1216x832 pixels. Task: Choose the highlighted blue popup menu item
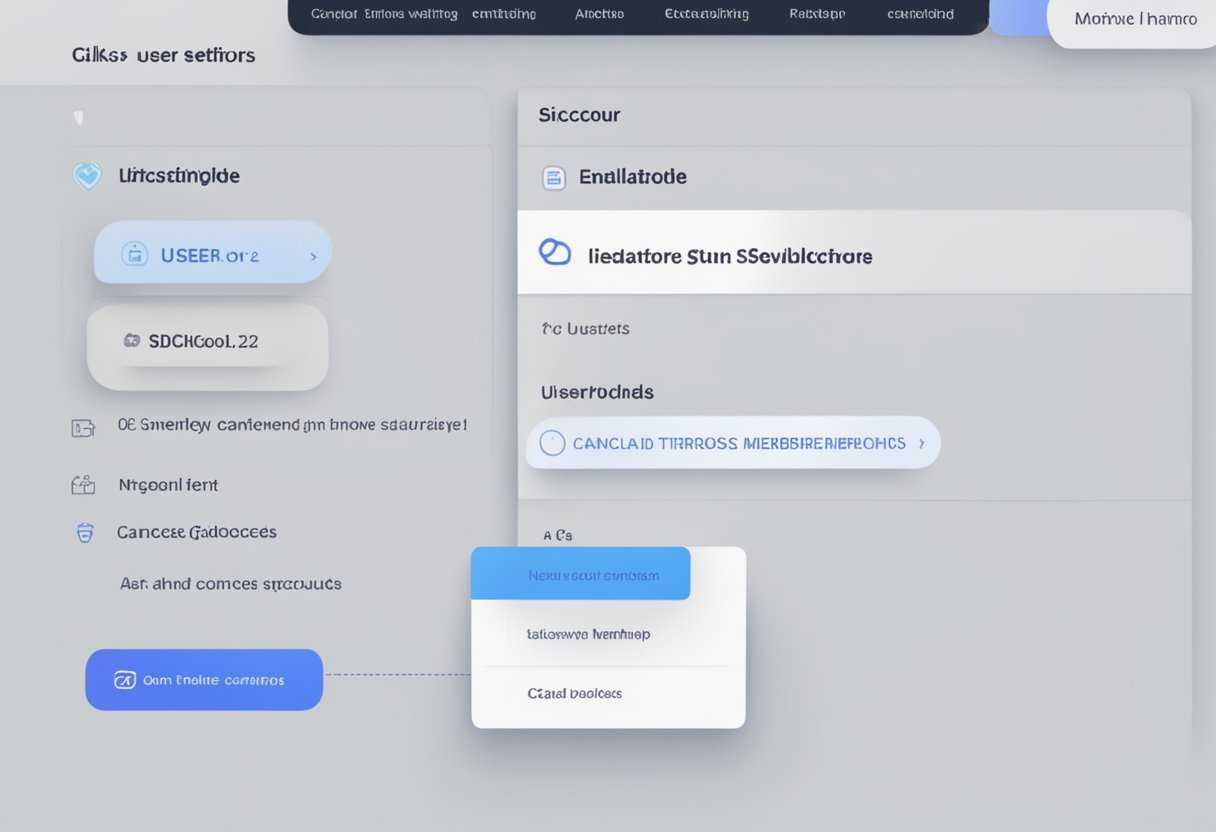pos(581,575)
